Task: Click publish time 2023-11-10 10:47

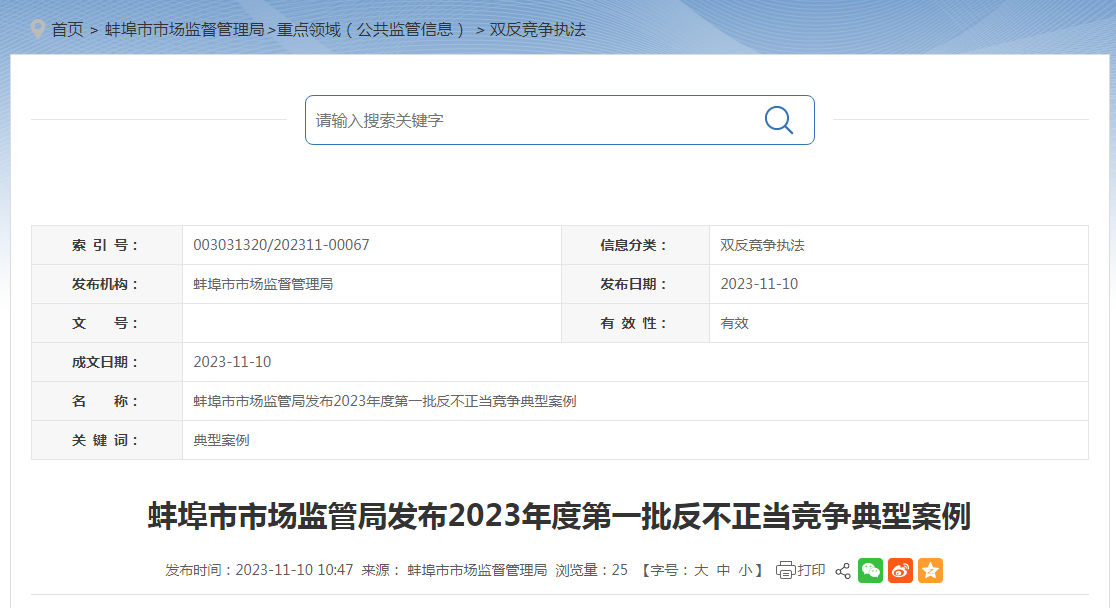Action: coord(294,570)
